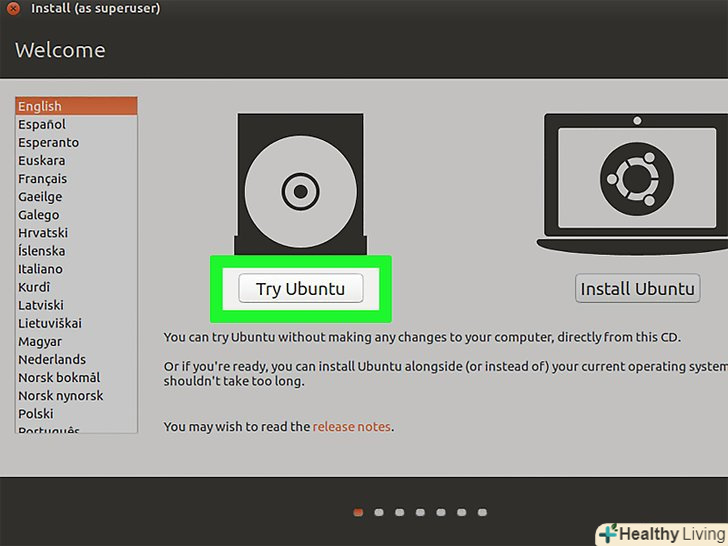Screen dimensions: 728x546
Task: Click the CD disc icon above Try Ubuntu
Action: (x=300, y=184)
